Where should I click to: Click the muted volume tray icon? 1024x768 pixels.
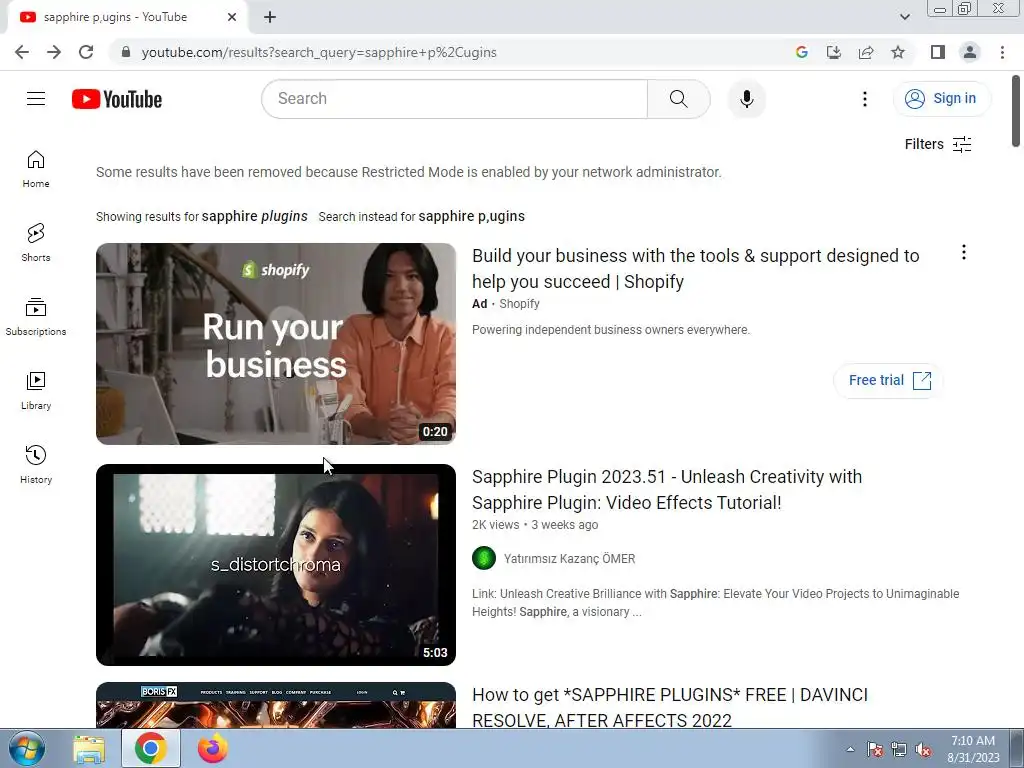923,749
